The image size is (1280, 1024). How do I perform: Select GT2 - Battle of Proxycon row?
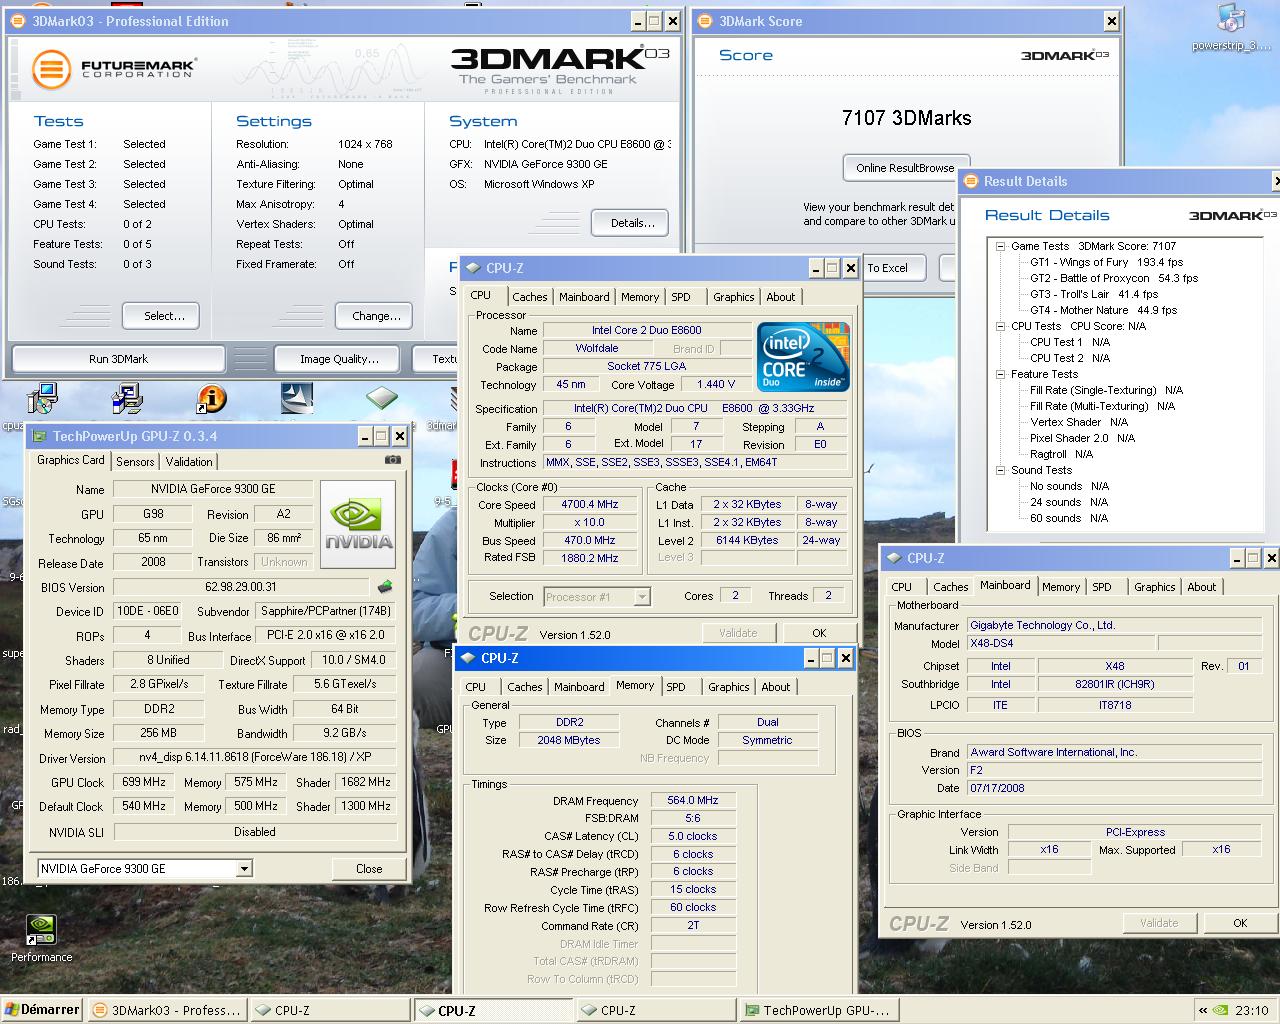point(1114,278)
